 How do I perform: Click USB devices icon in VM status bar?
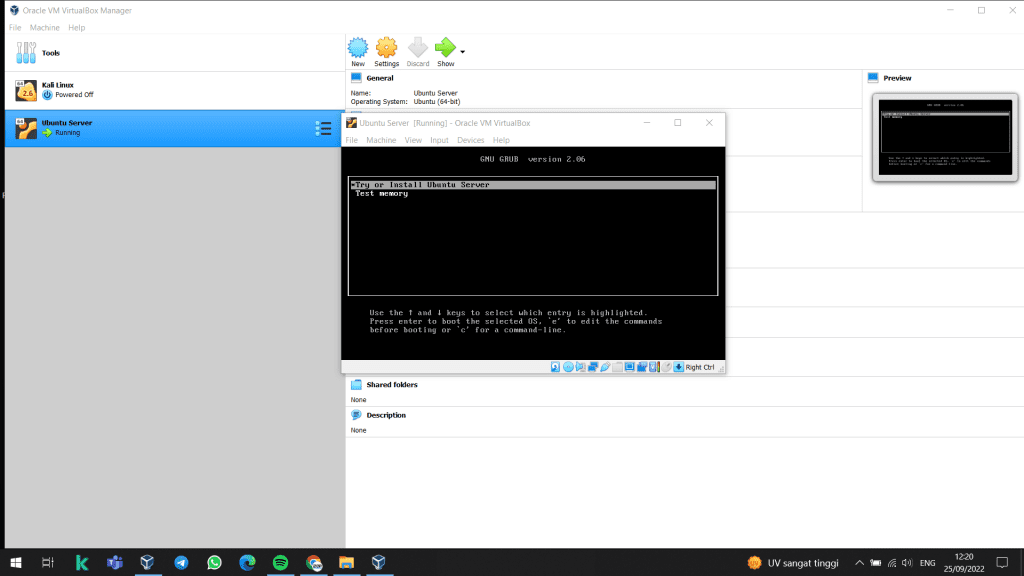(605, 367)
